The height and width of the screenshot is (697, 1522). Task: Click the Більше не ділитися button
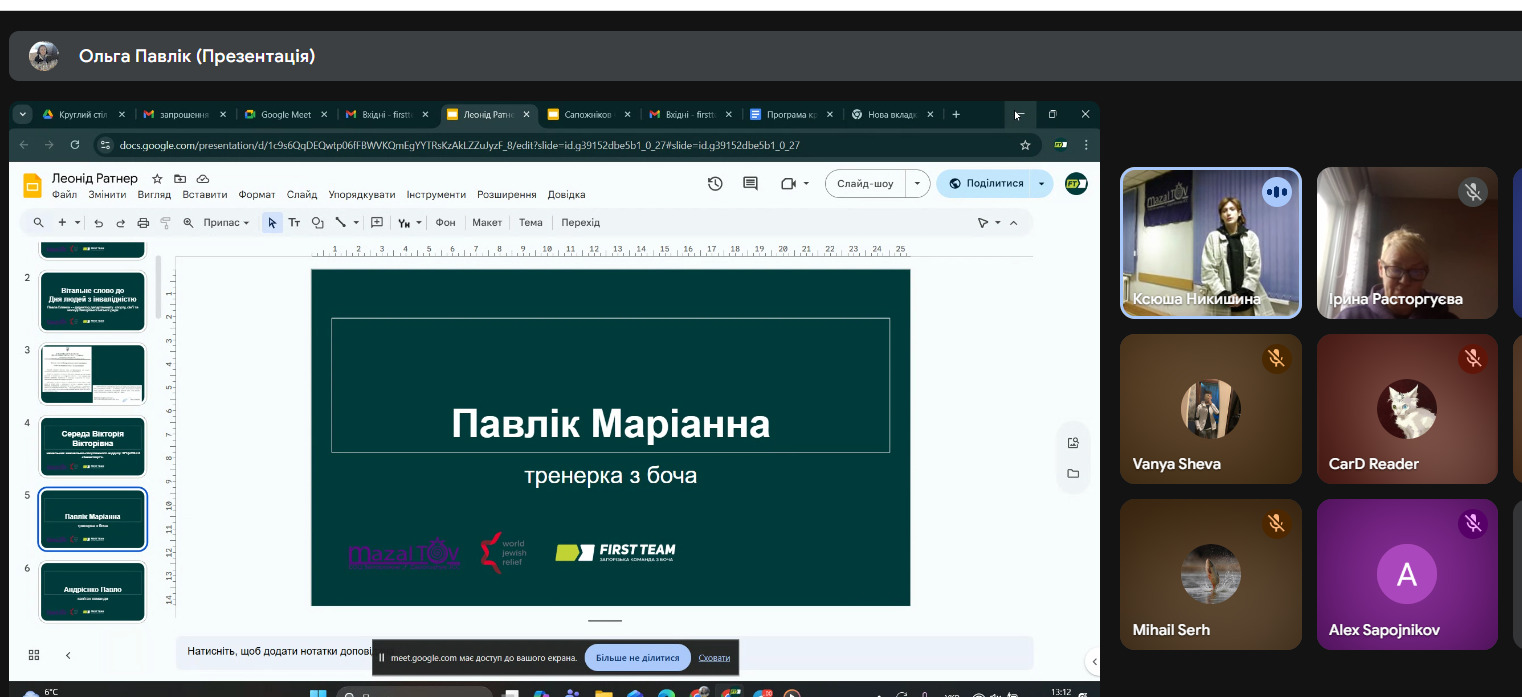pyautogui.click(x=637, y=658)
